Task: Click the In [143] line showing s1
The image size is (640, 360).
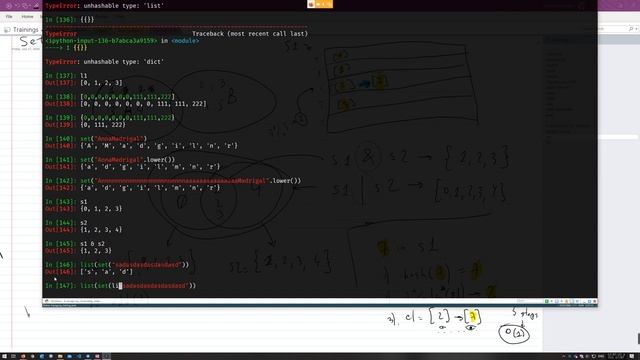Action: [x=66, y=202]
